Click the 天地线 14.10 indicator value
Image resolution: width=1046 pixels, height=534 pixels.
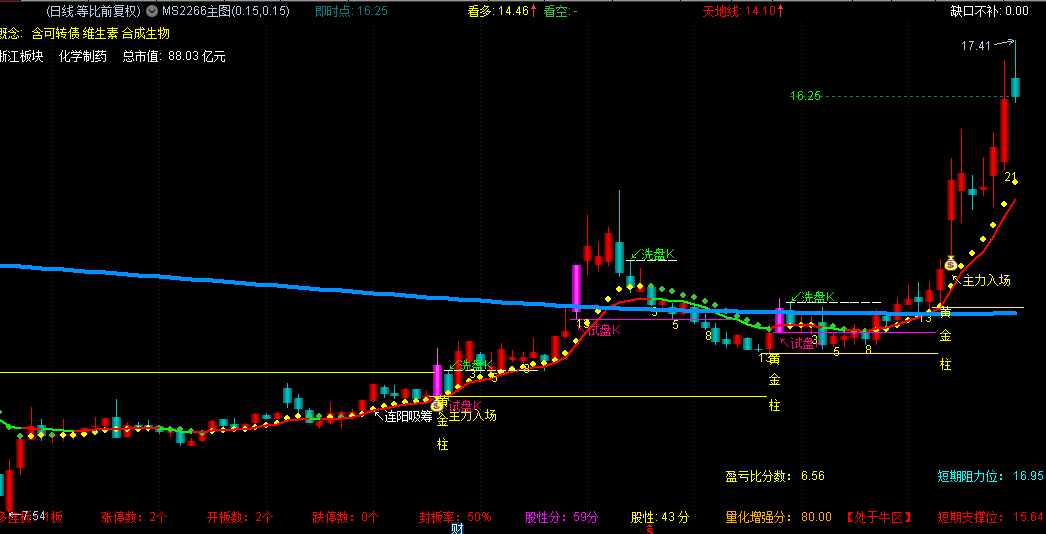(x=742, y=12)
